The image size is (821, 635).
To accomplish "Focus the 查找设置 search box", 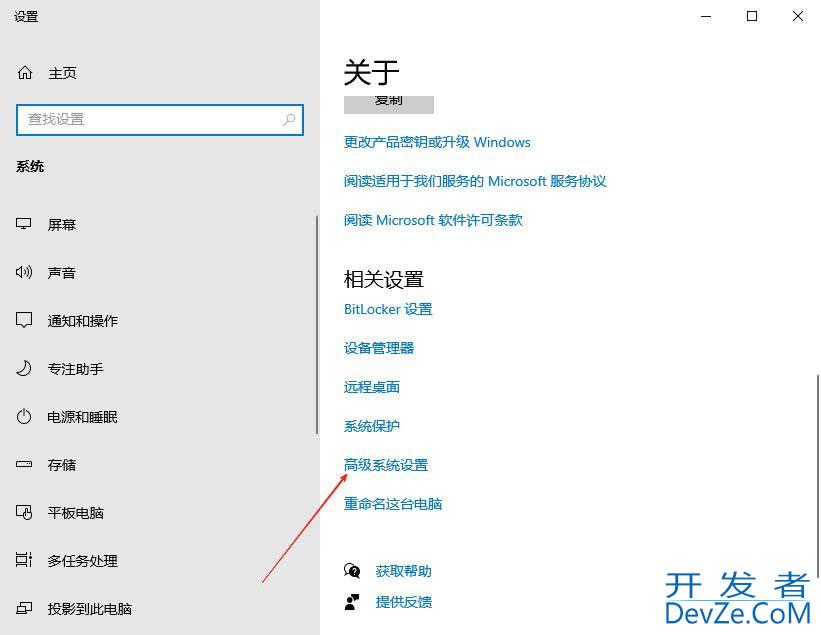I will (160, 120).
